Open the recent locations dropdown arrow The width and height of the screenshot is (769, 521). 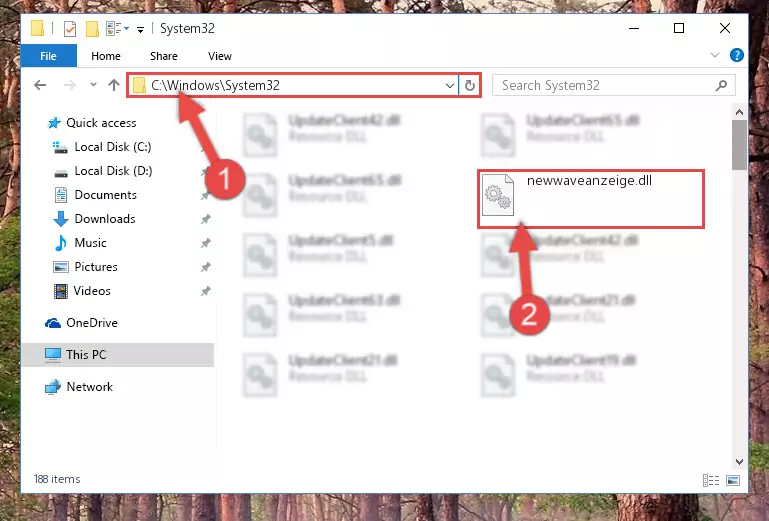click(x=93, y=85)
